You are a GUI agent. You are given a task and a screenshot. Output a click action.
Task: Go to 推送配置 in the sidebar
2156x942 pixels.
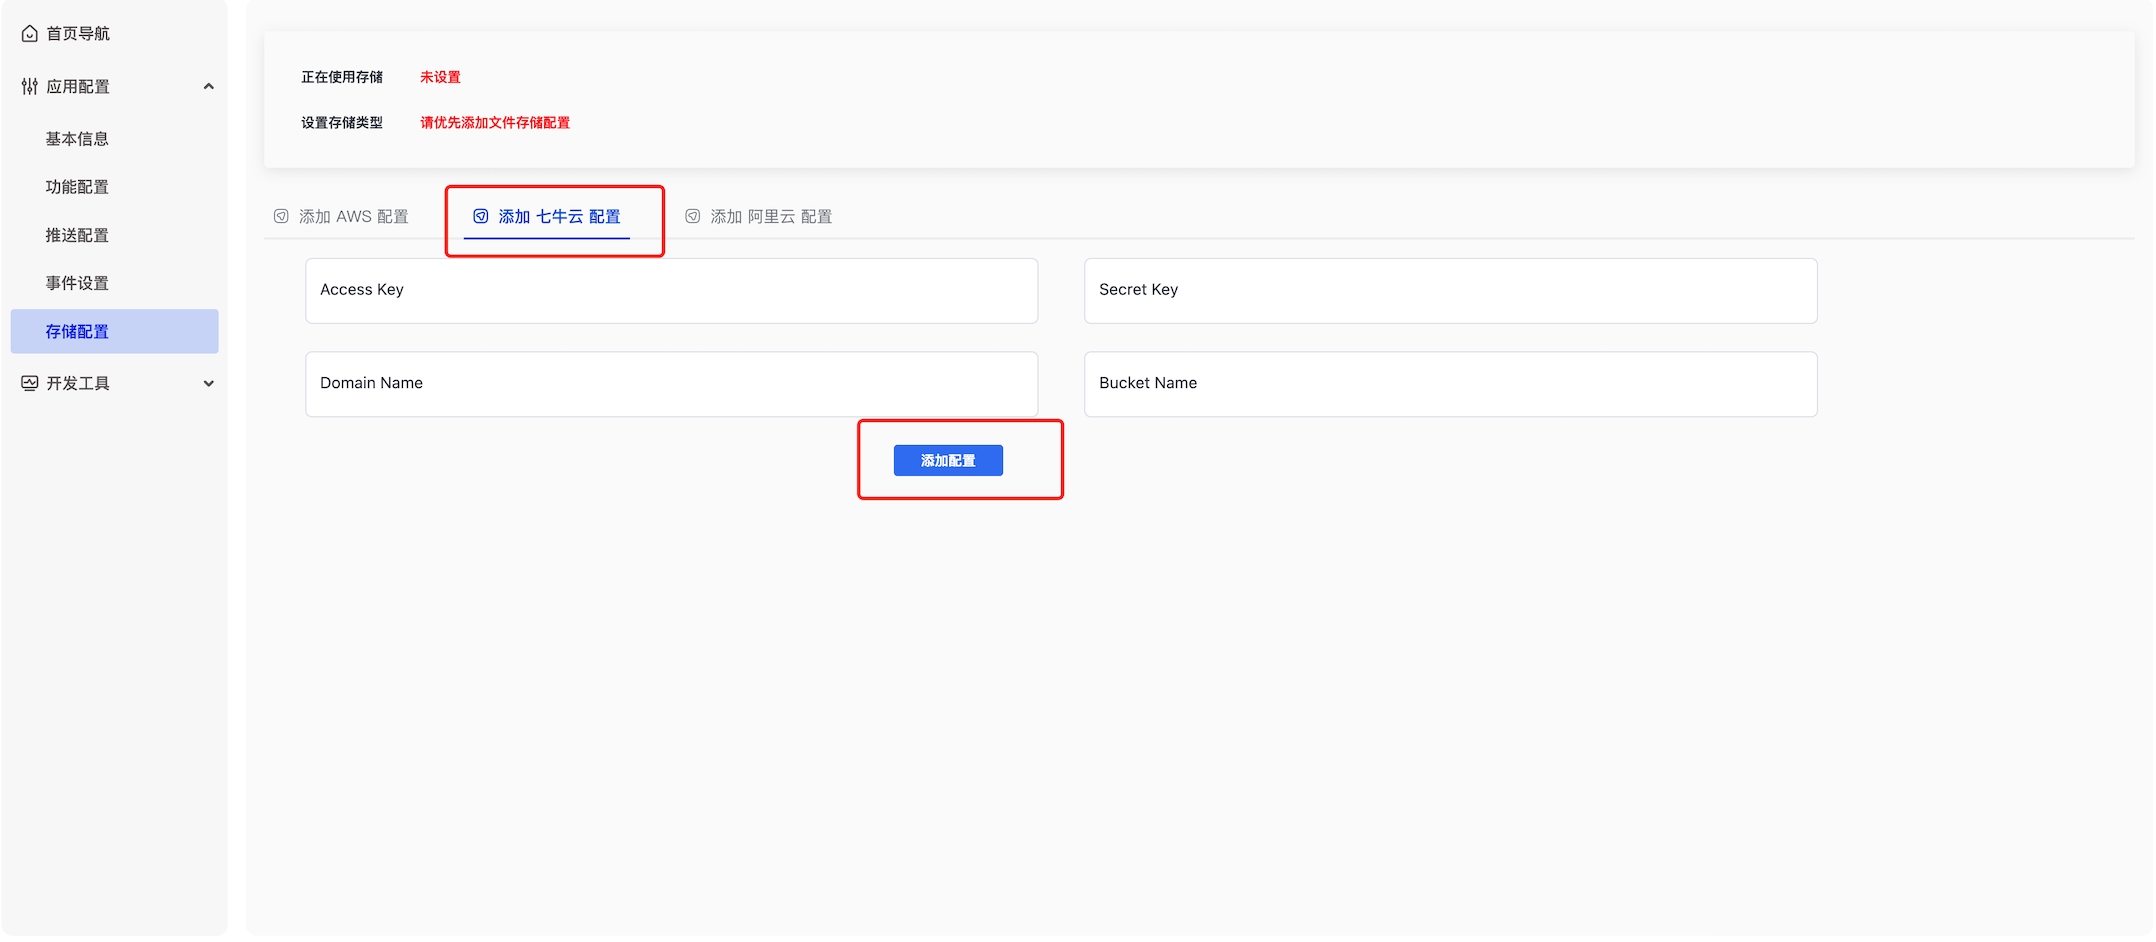pos(77,235)
